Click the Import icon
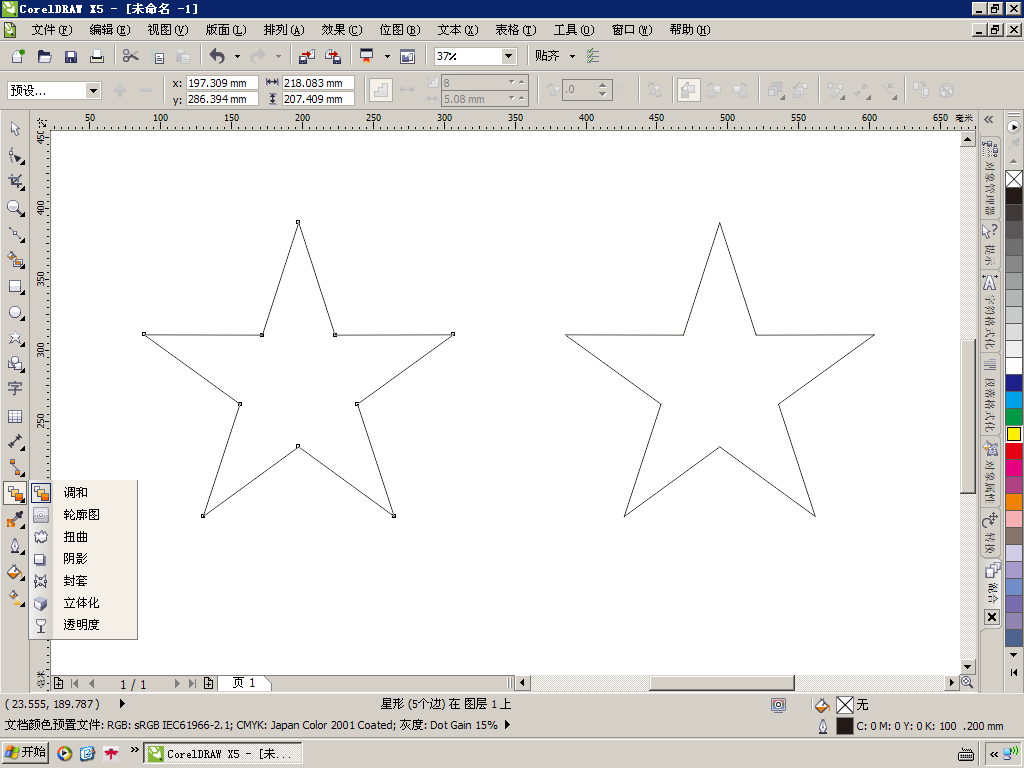This screenshot has width=1024, height=768. click(306, 56)
